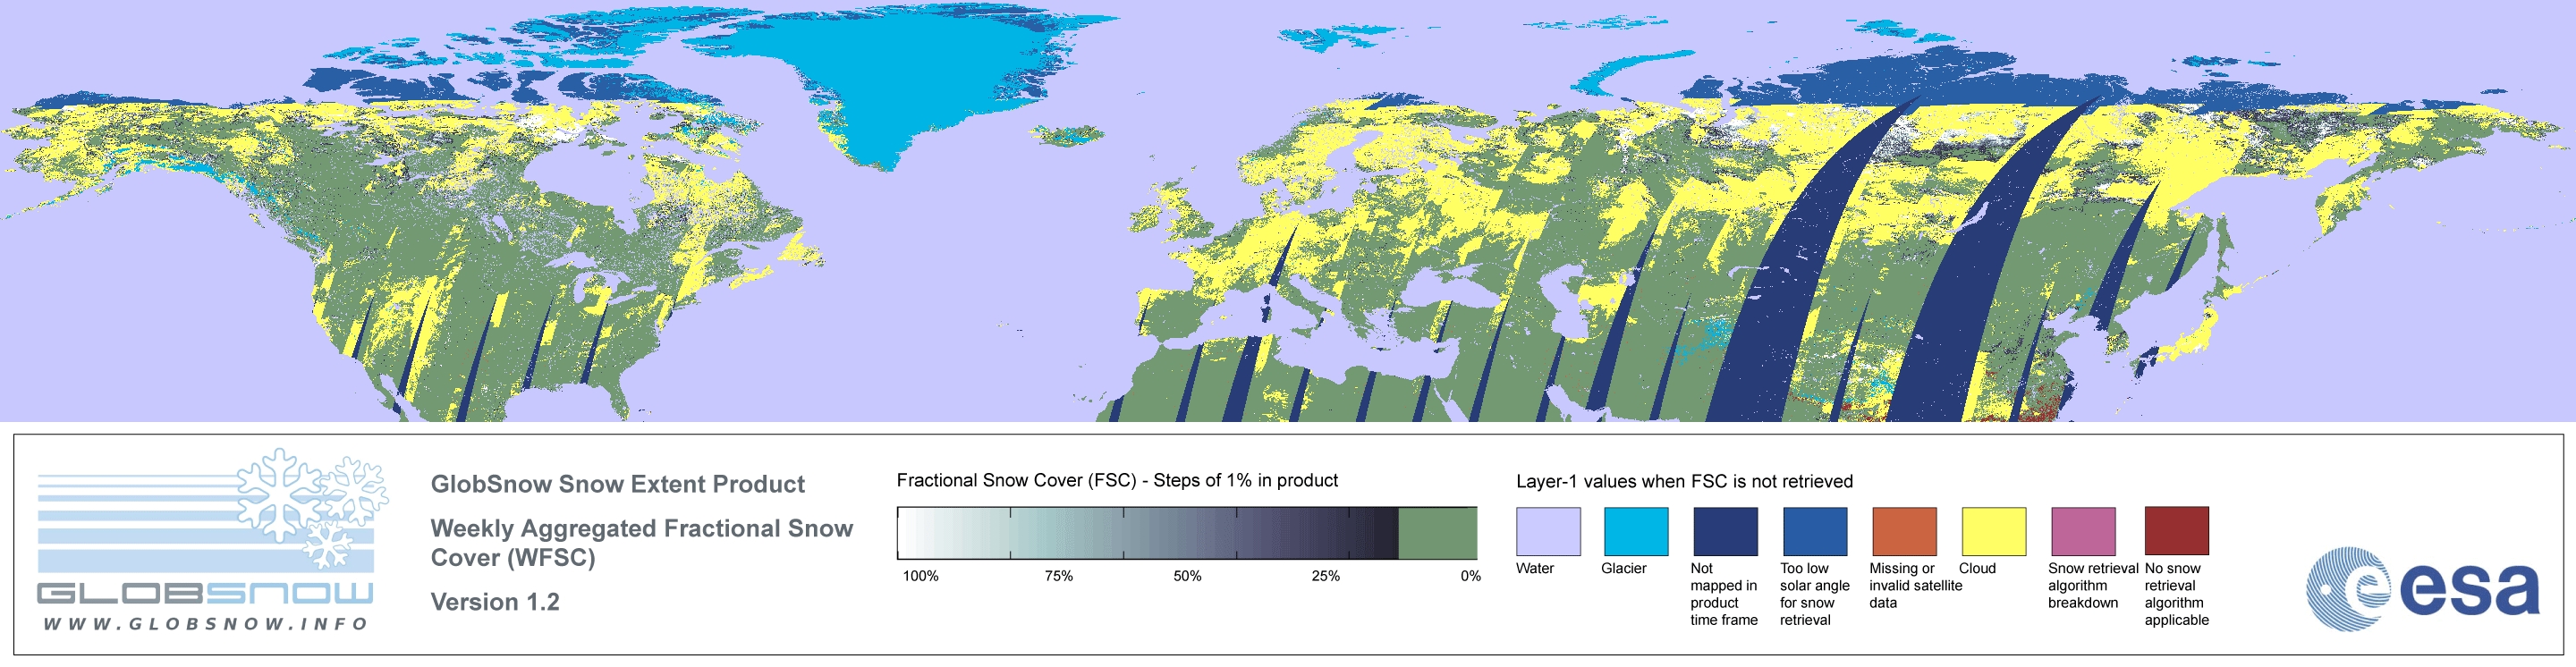Click the 'Not mapped in product time frame' label
Viewport: 2576px width, 667px height.
[1724, 594]
